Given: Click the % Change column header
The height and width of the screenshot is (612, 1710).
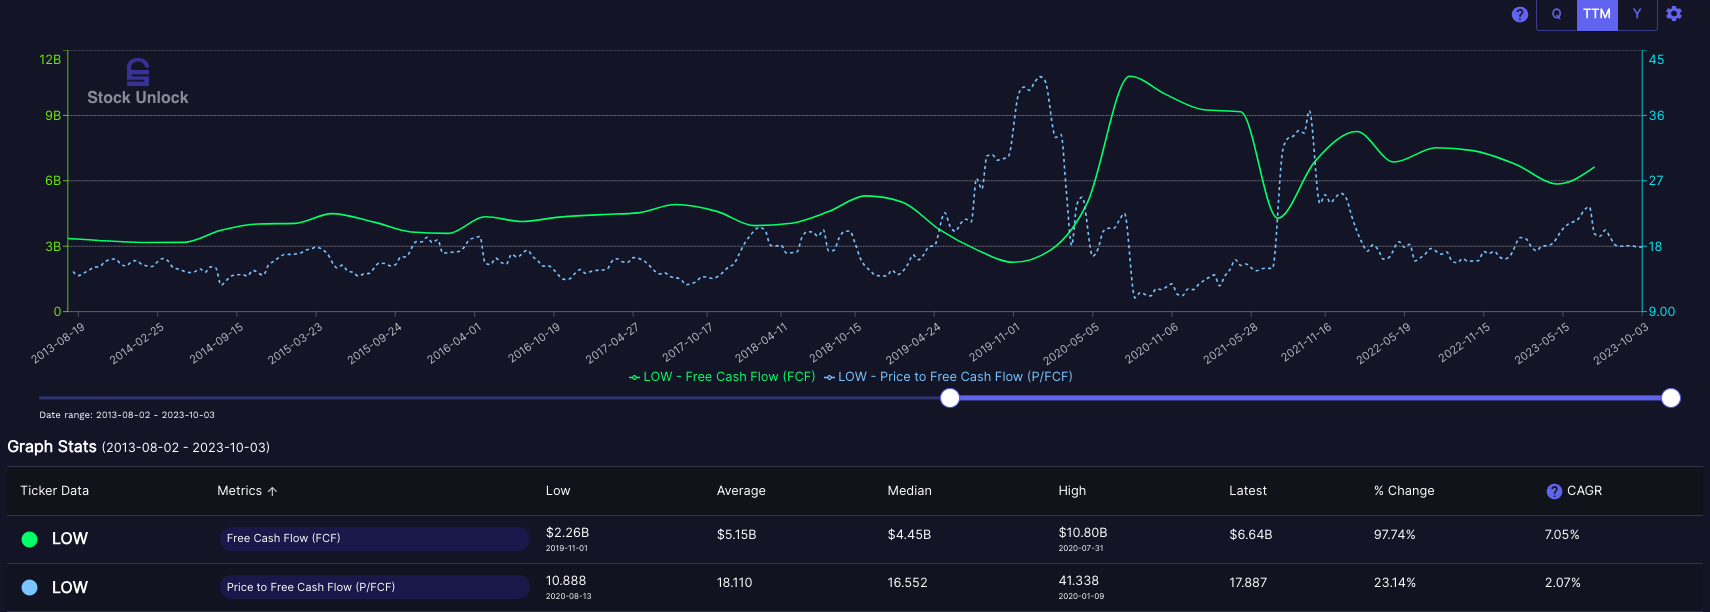Looking at the screenshot, I should 1404,491.
